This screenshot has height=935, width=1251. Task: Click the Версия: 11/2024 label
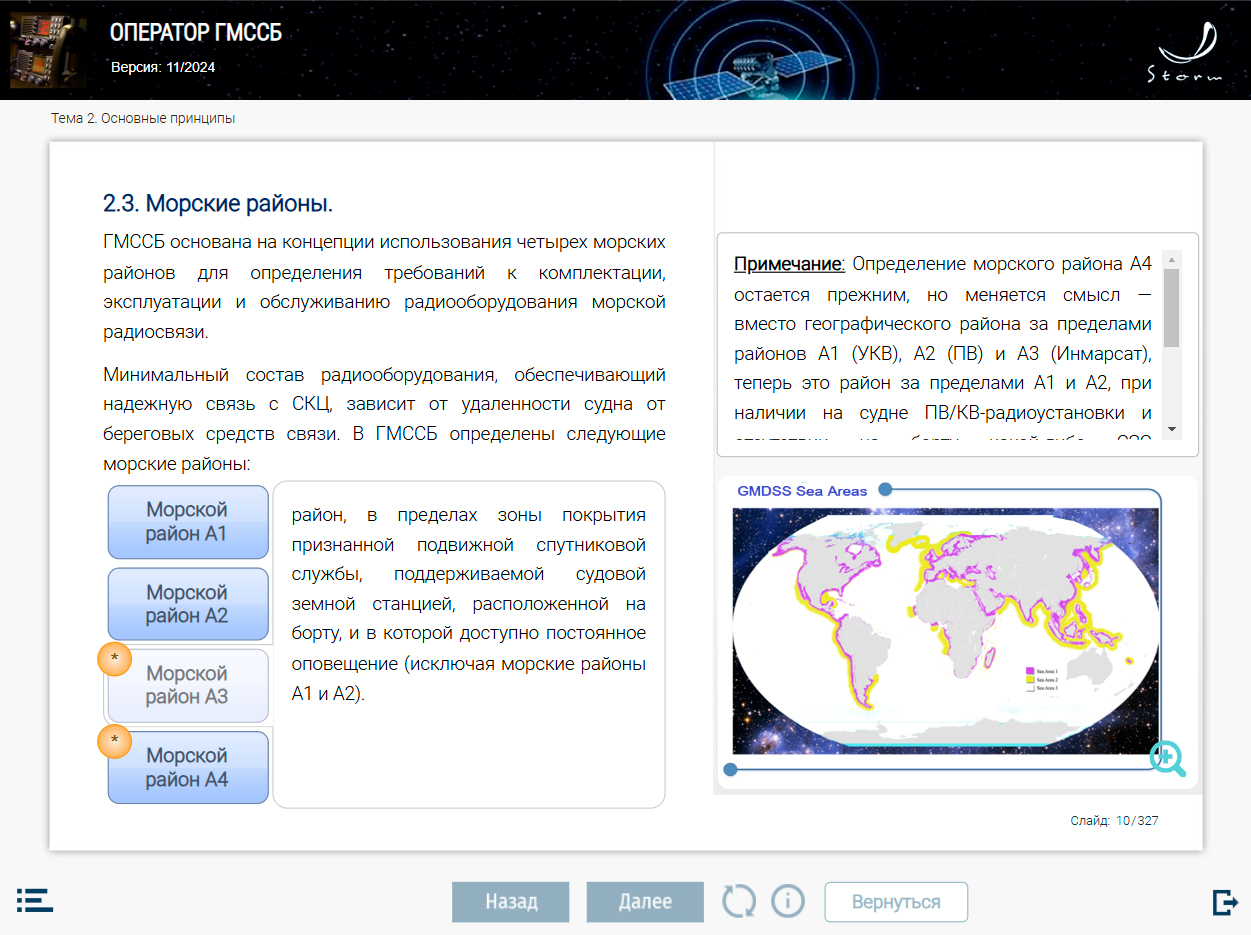click(x=163, y=68)
